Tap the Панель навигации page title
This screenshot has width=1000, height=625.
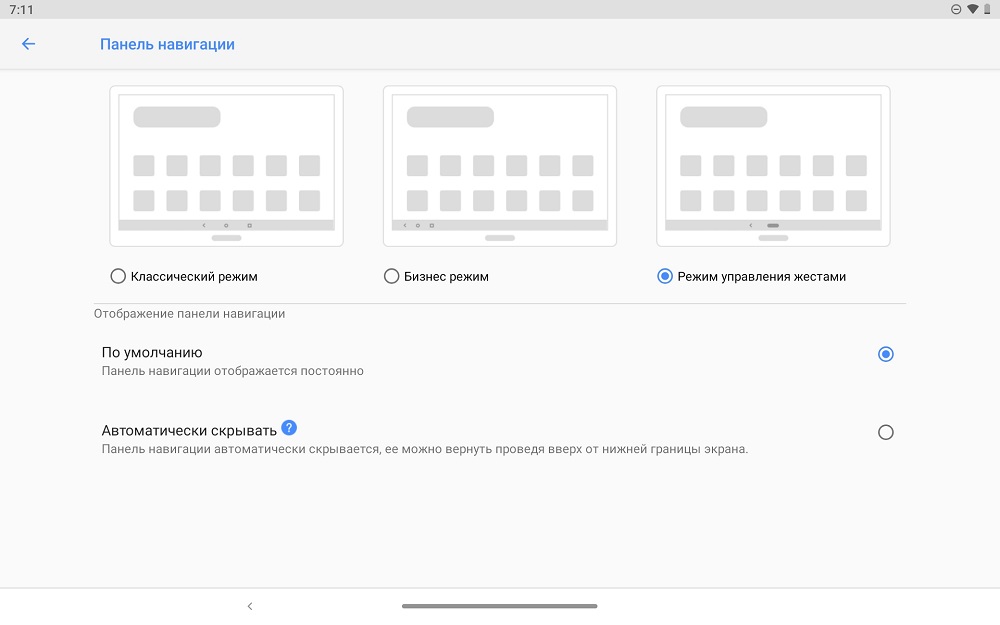click(x=167, y=44)
